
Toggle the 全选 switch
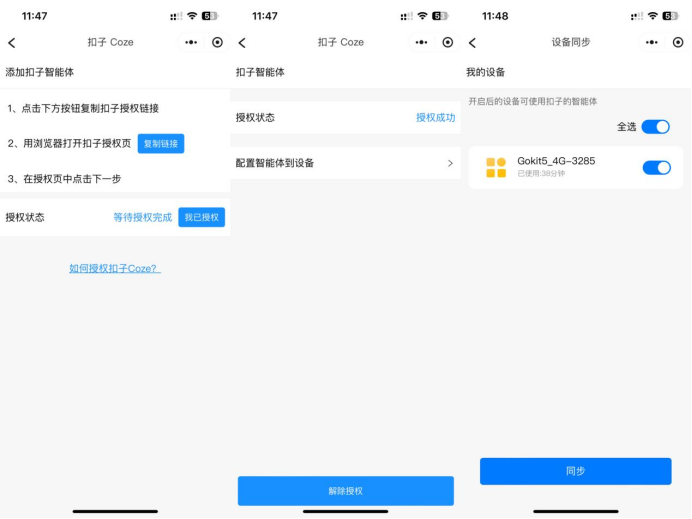point(655,127)
